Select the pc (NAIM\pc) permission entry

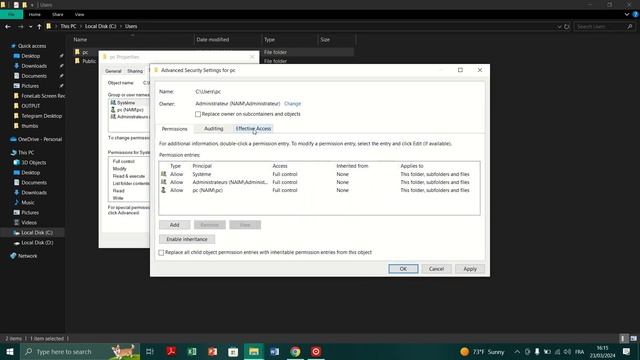click(x=319, y=190)
